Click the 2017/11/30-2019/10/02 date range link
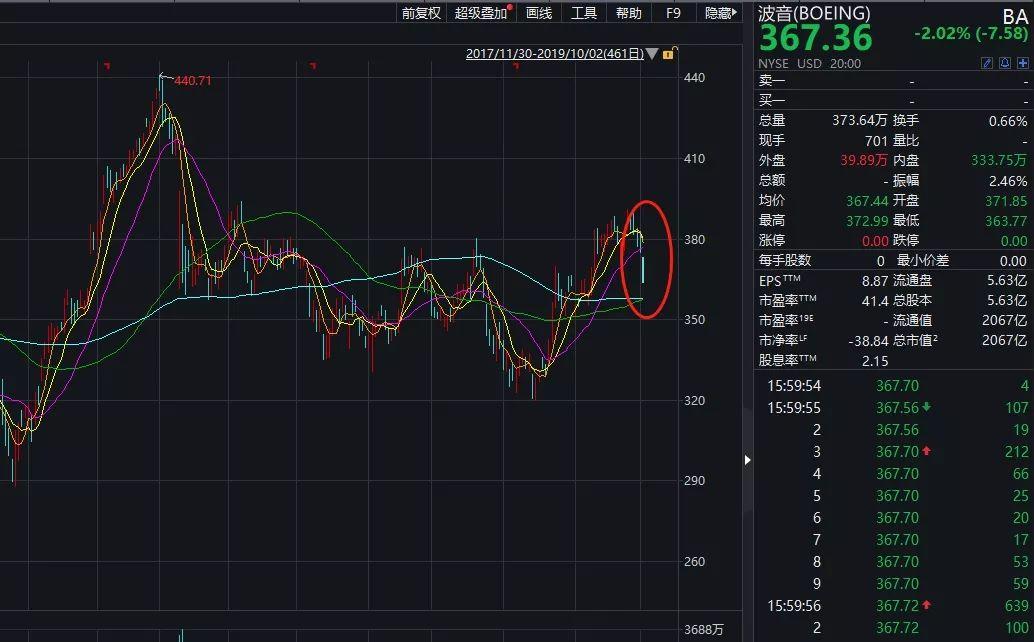This screenshot has height=642, width=1034. (555, 54)
